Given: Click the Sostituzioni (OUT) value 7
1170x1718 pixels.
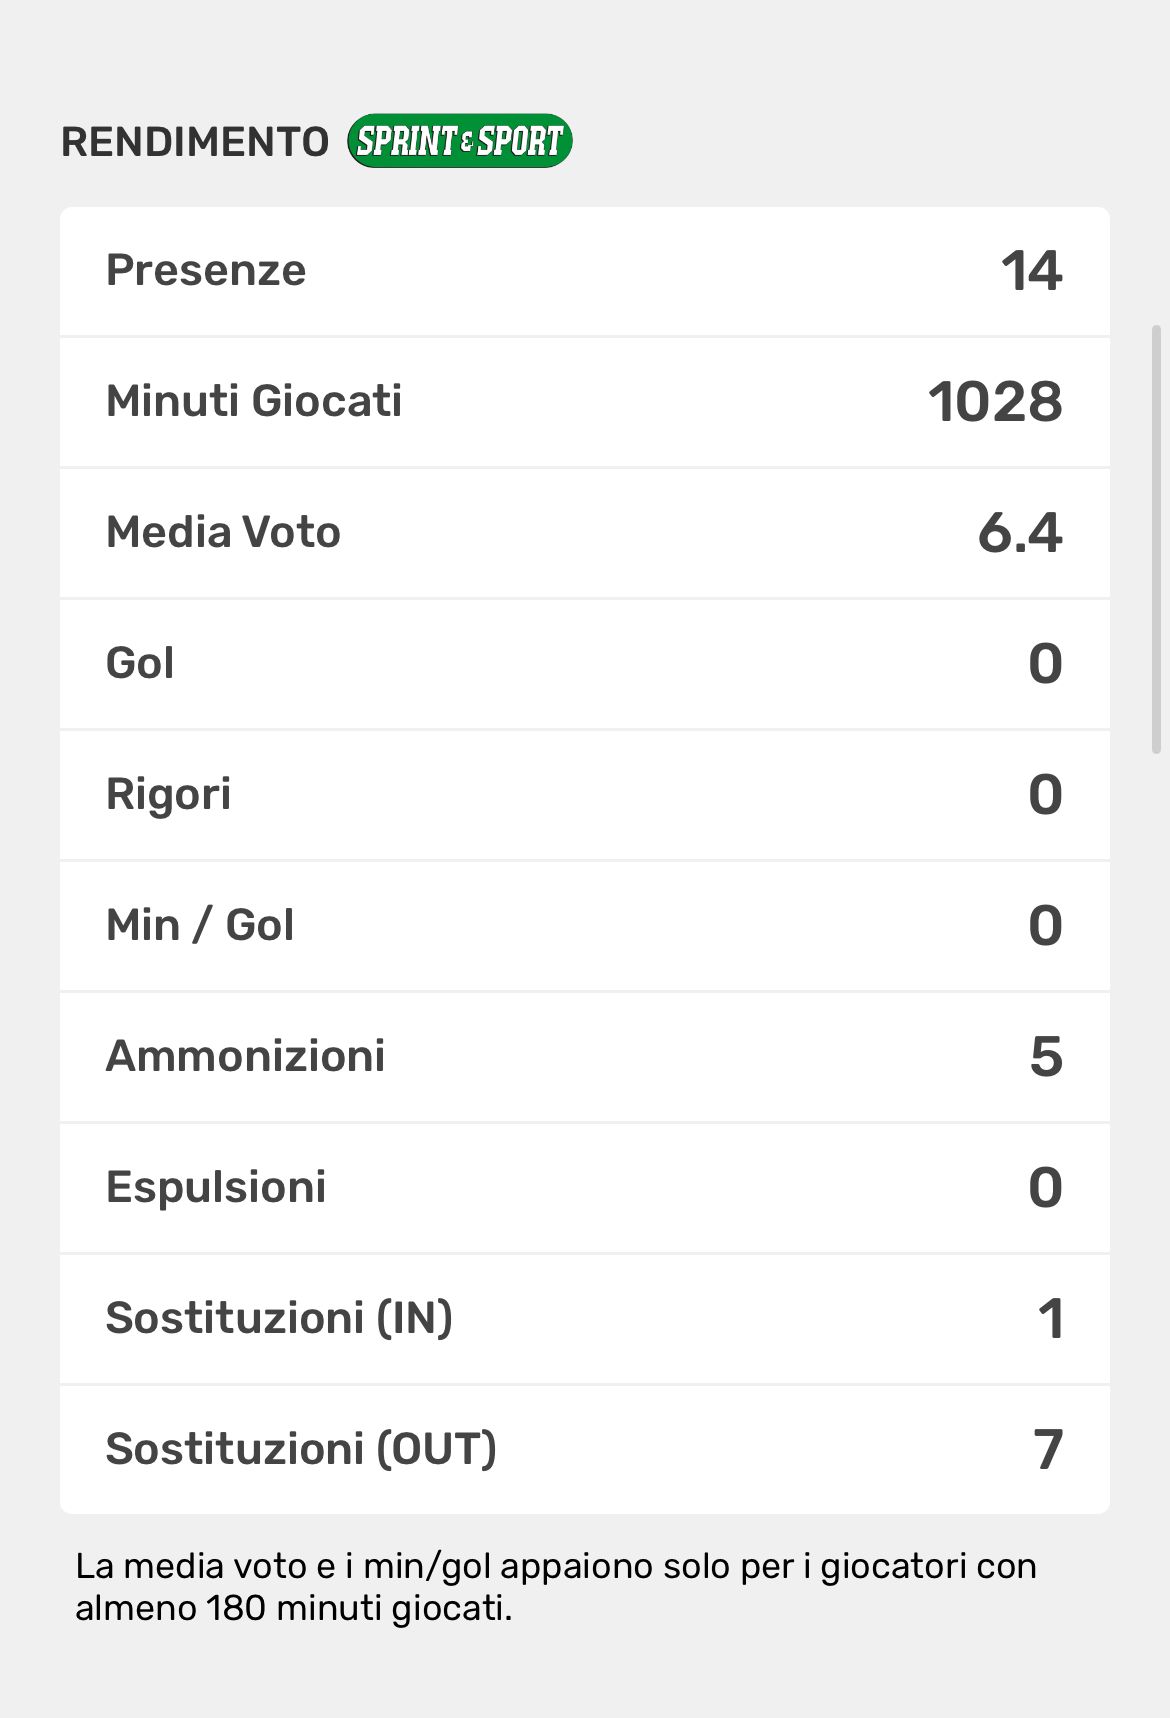Looking at the screenshot, I should (x=1047, y=1450).
